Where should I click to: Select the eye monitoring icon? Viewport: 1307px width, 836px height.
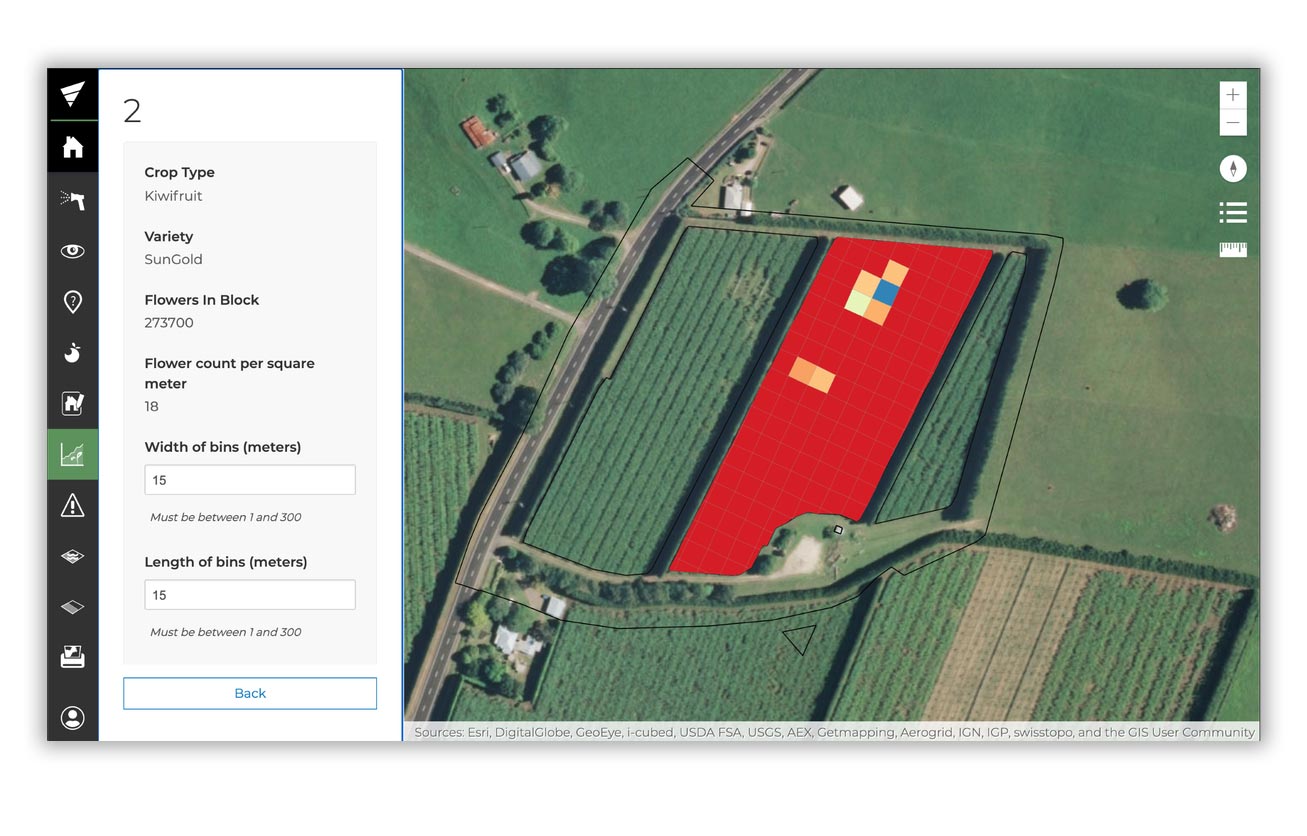(72, 251)
